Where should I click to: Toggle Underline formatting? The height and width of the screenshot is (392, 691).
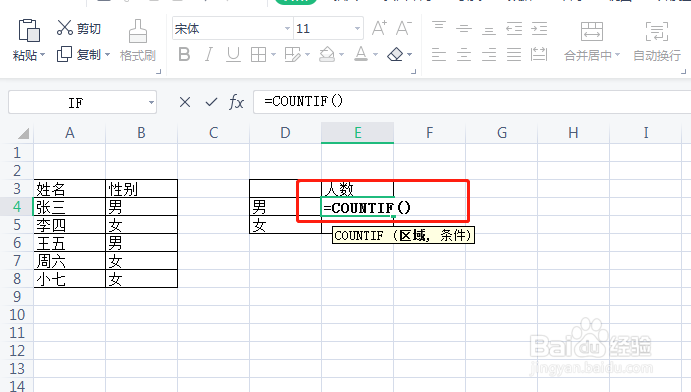coord(233,55)
